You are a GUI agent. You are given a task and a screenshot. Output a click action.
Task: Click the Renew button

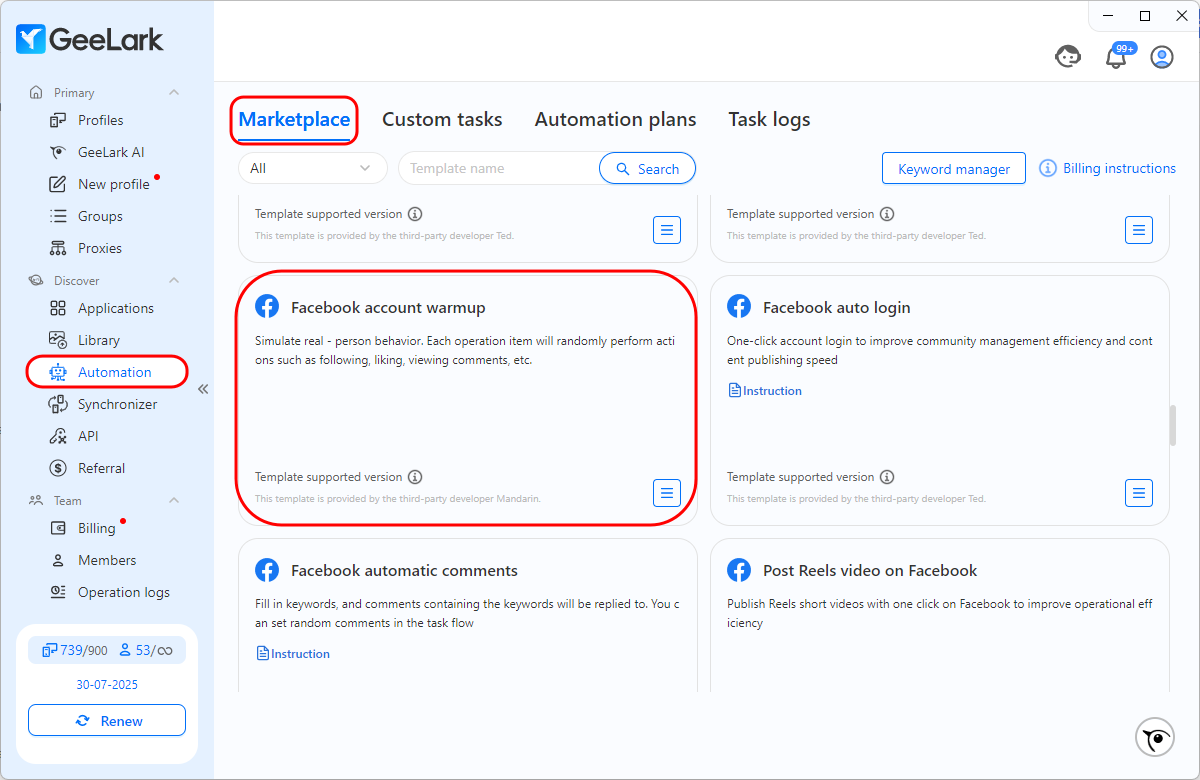[107, 721]
